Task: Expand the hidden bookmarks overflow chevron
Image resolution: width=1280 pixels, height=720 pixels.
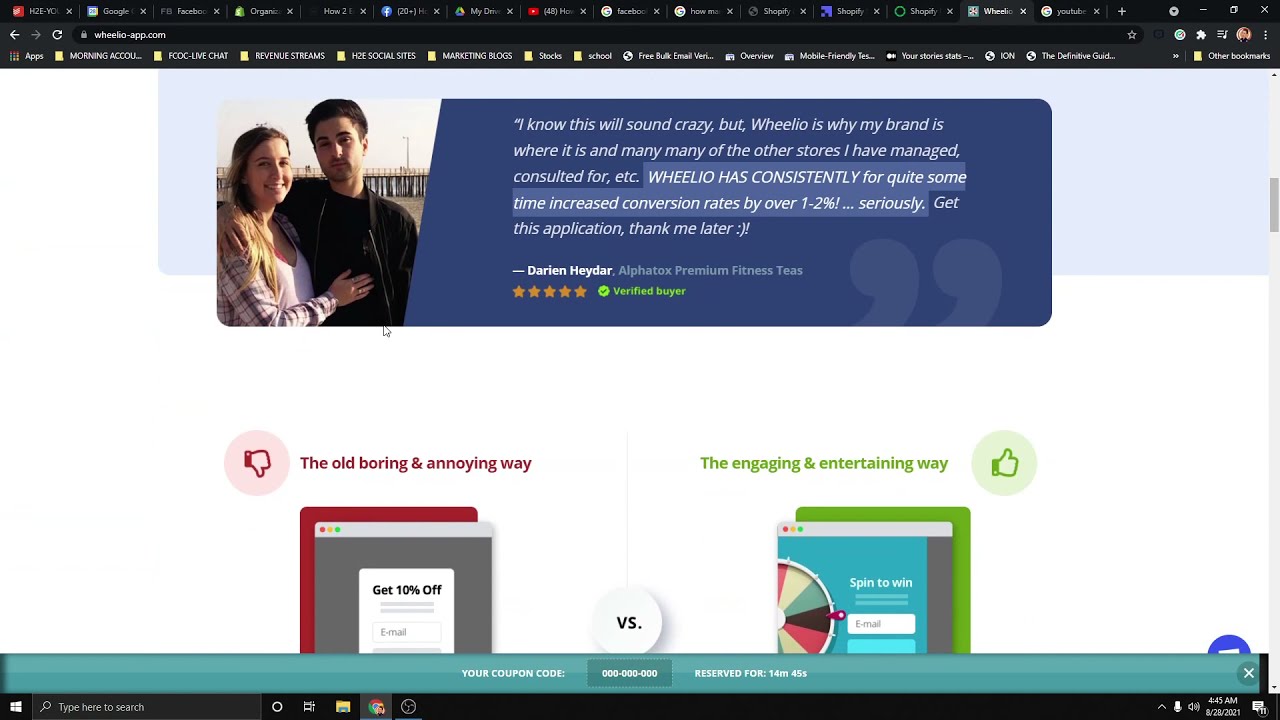Action: (1176, 56)
